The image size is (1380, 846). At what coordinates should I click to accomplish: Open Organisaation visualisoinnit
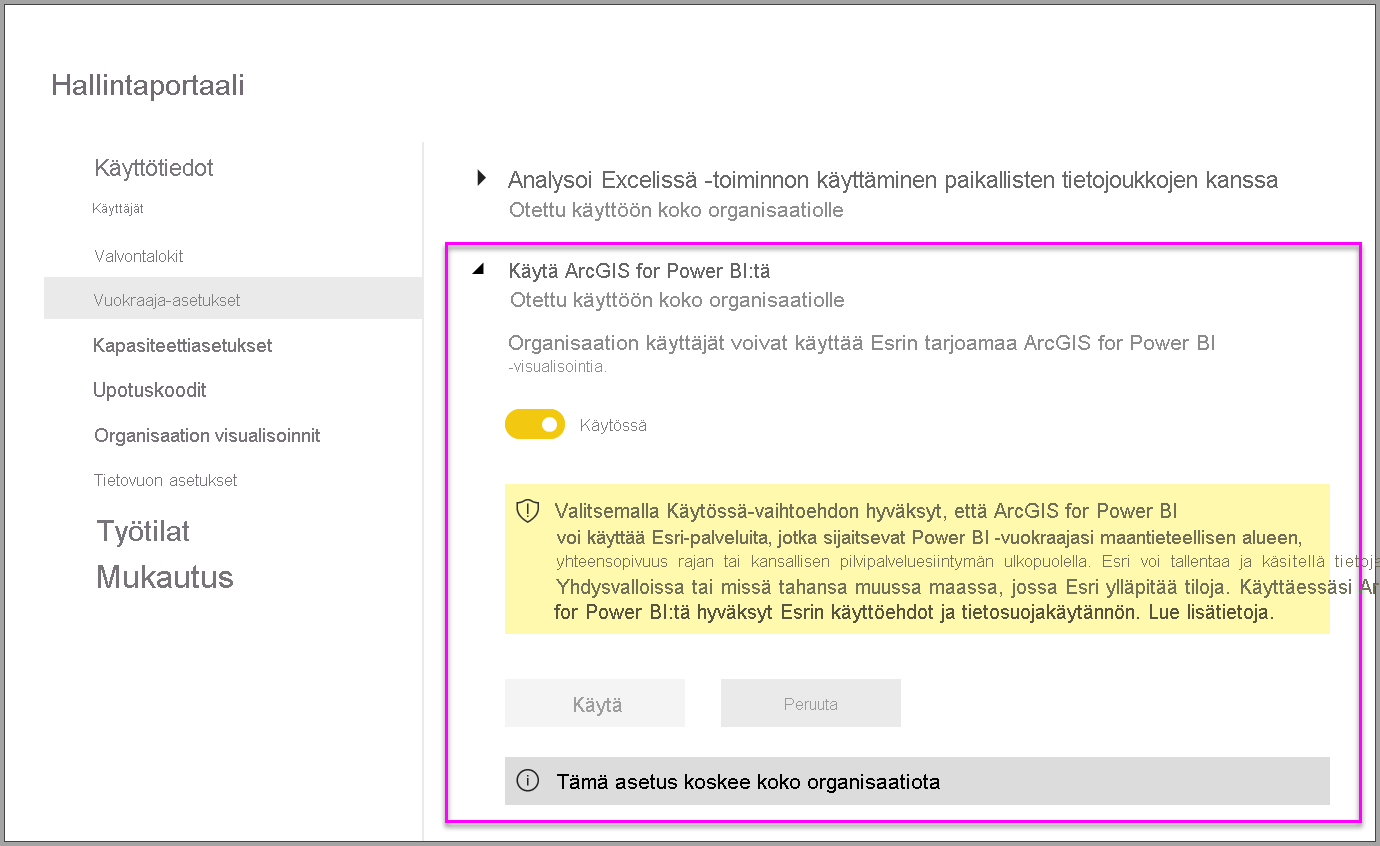(207, 436)
